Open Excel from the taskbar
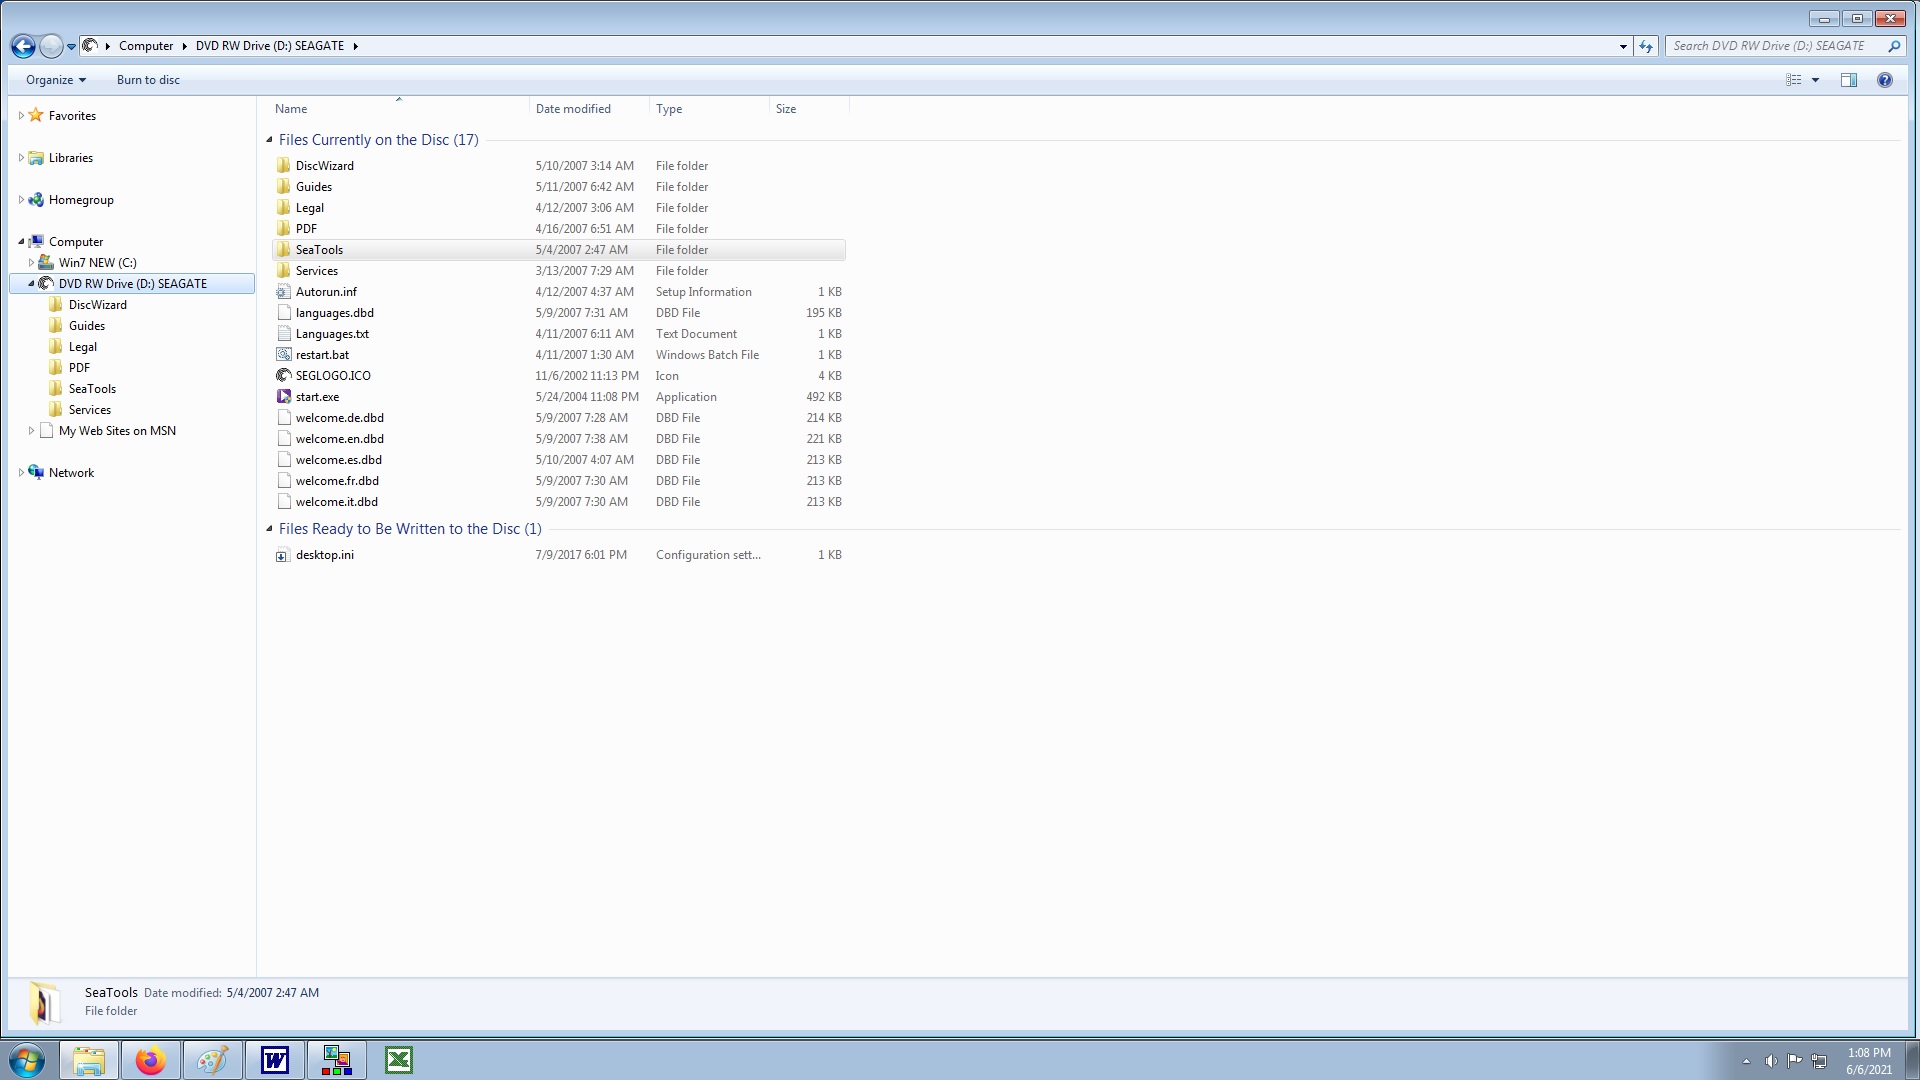 tap(398, 1060)
